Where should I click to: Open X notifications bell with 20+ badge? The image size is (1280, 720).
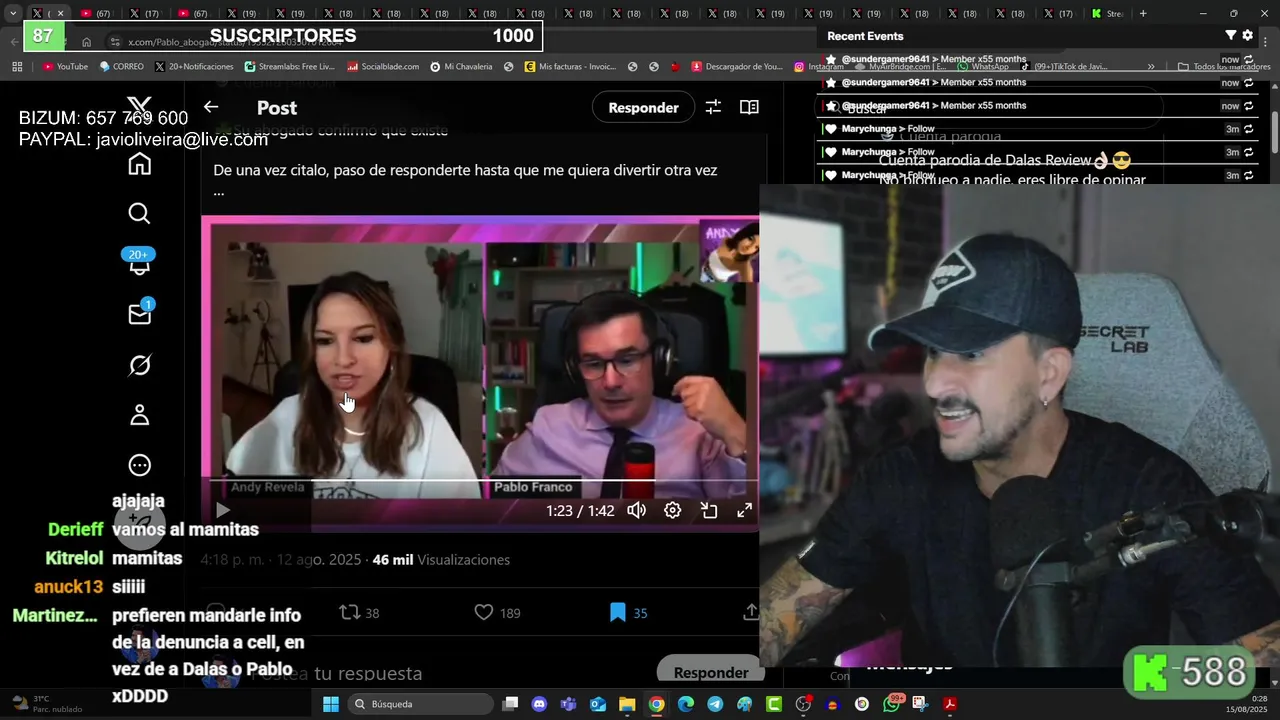(x=140, y=262)
